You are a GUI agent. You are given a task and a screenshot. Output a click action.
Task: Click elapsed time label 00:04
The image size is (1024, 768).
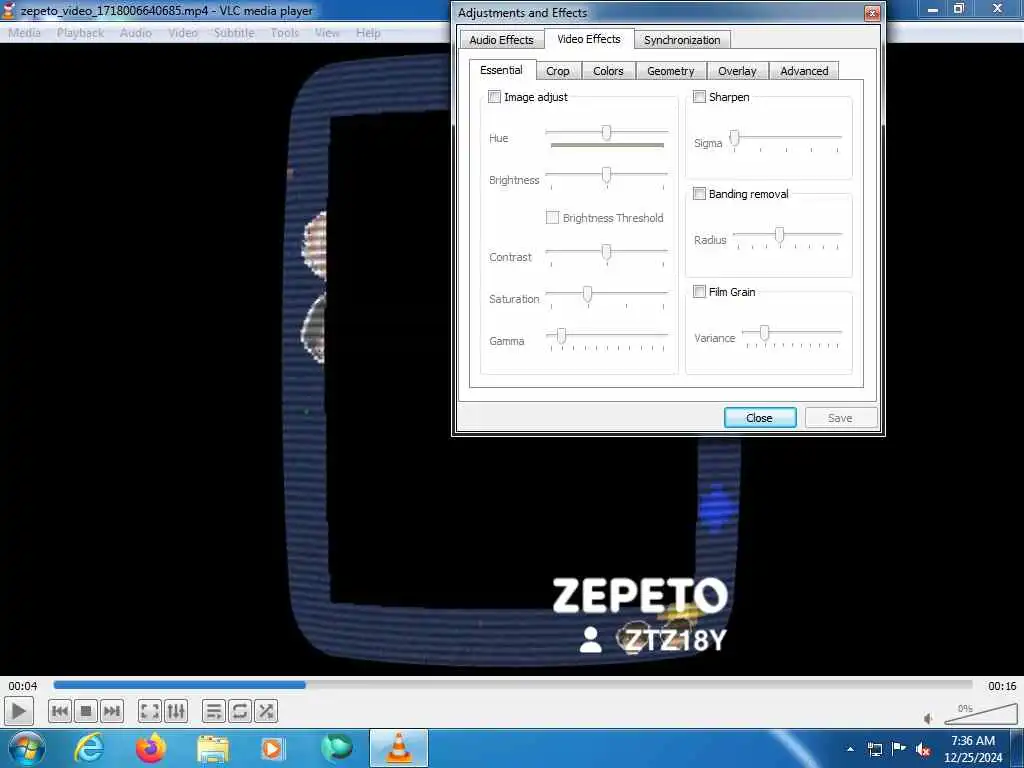(23, 686)
